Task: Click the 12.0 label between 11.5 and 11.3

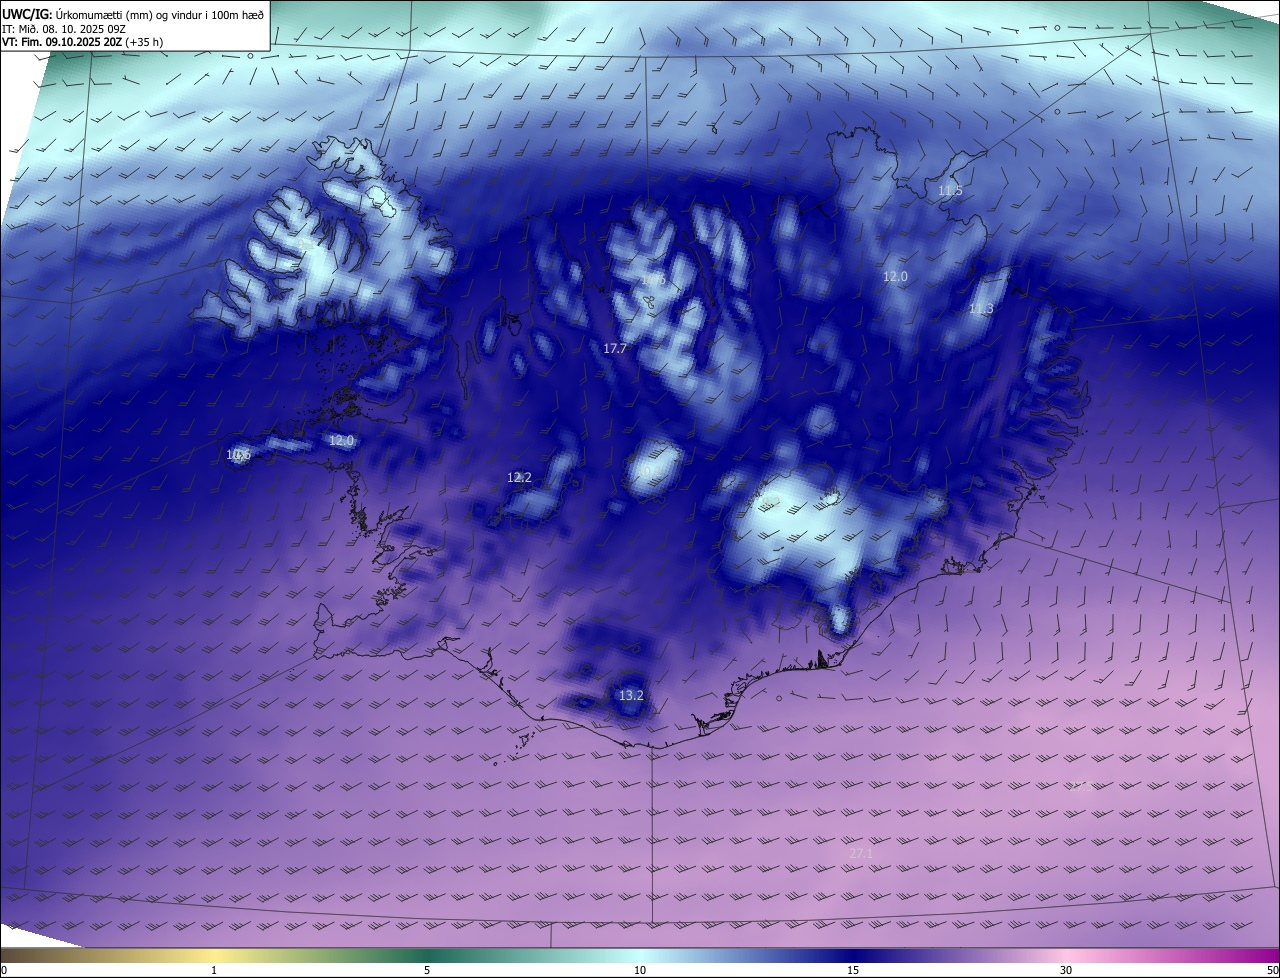Action: point(895,277)
